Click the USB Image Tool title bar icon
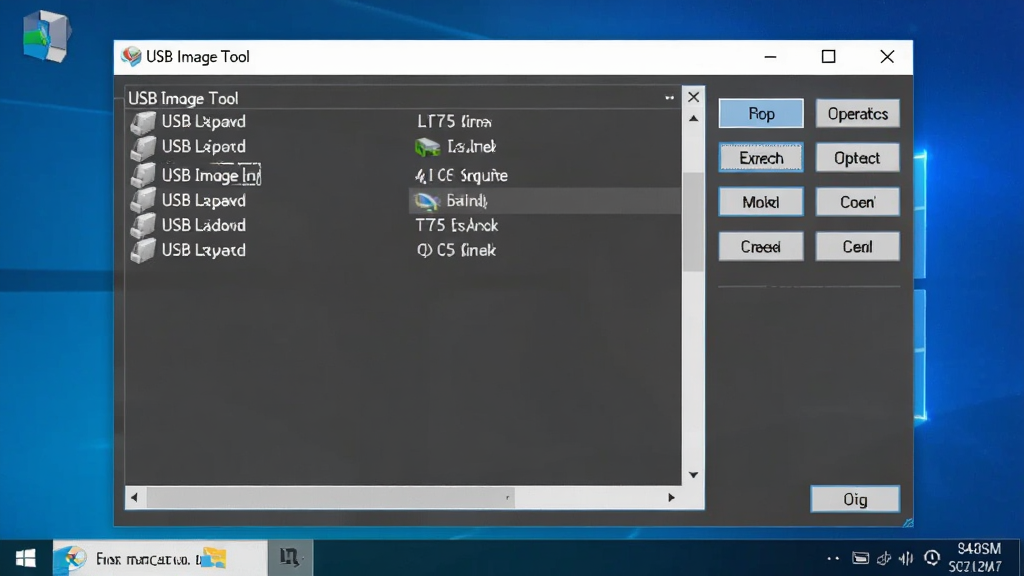 pos(131,57)
